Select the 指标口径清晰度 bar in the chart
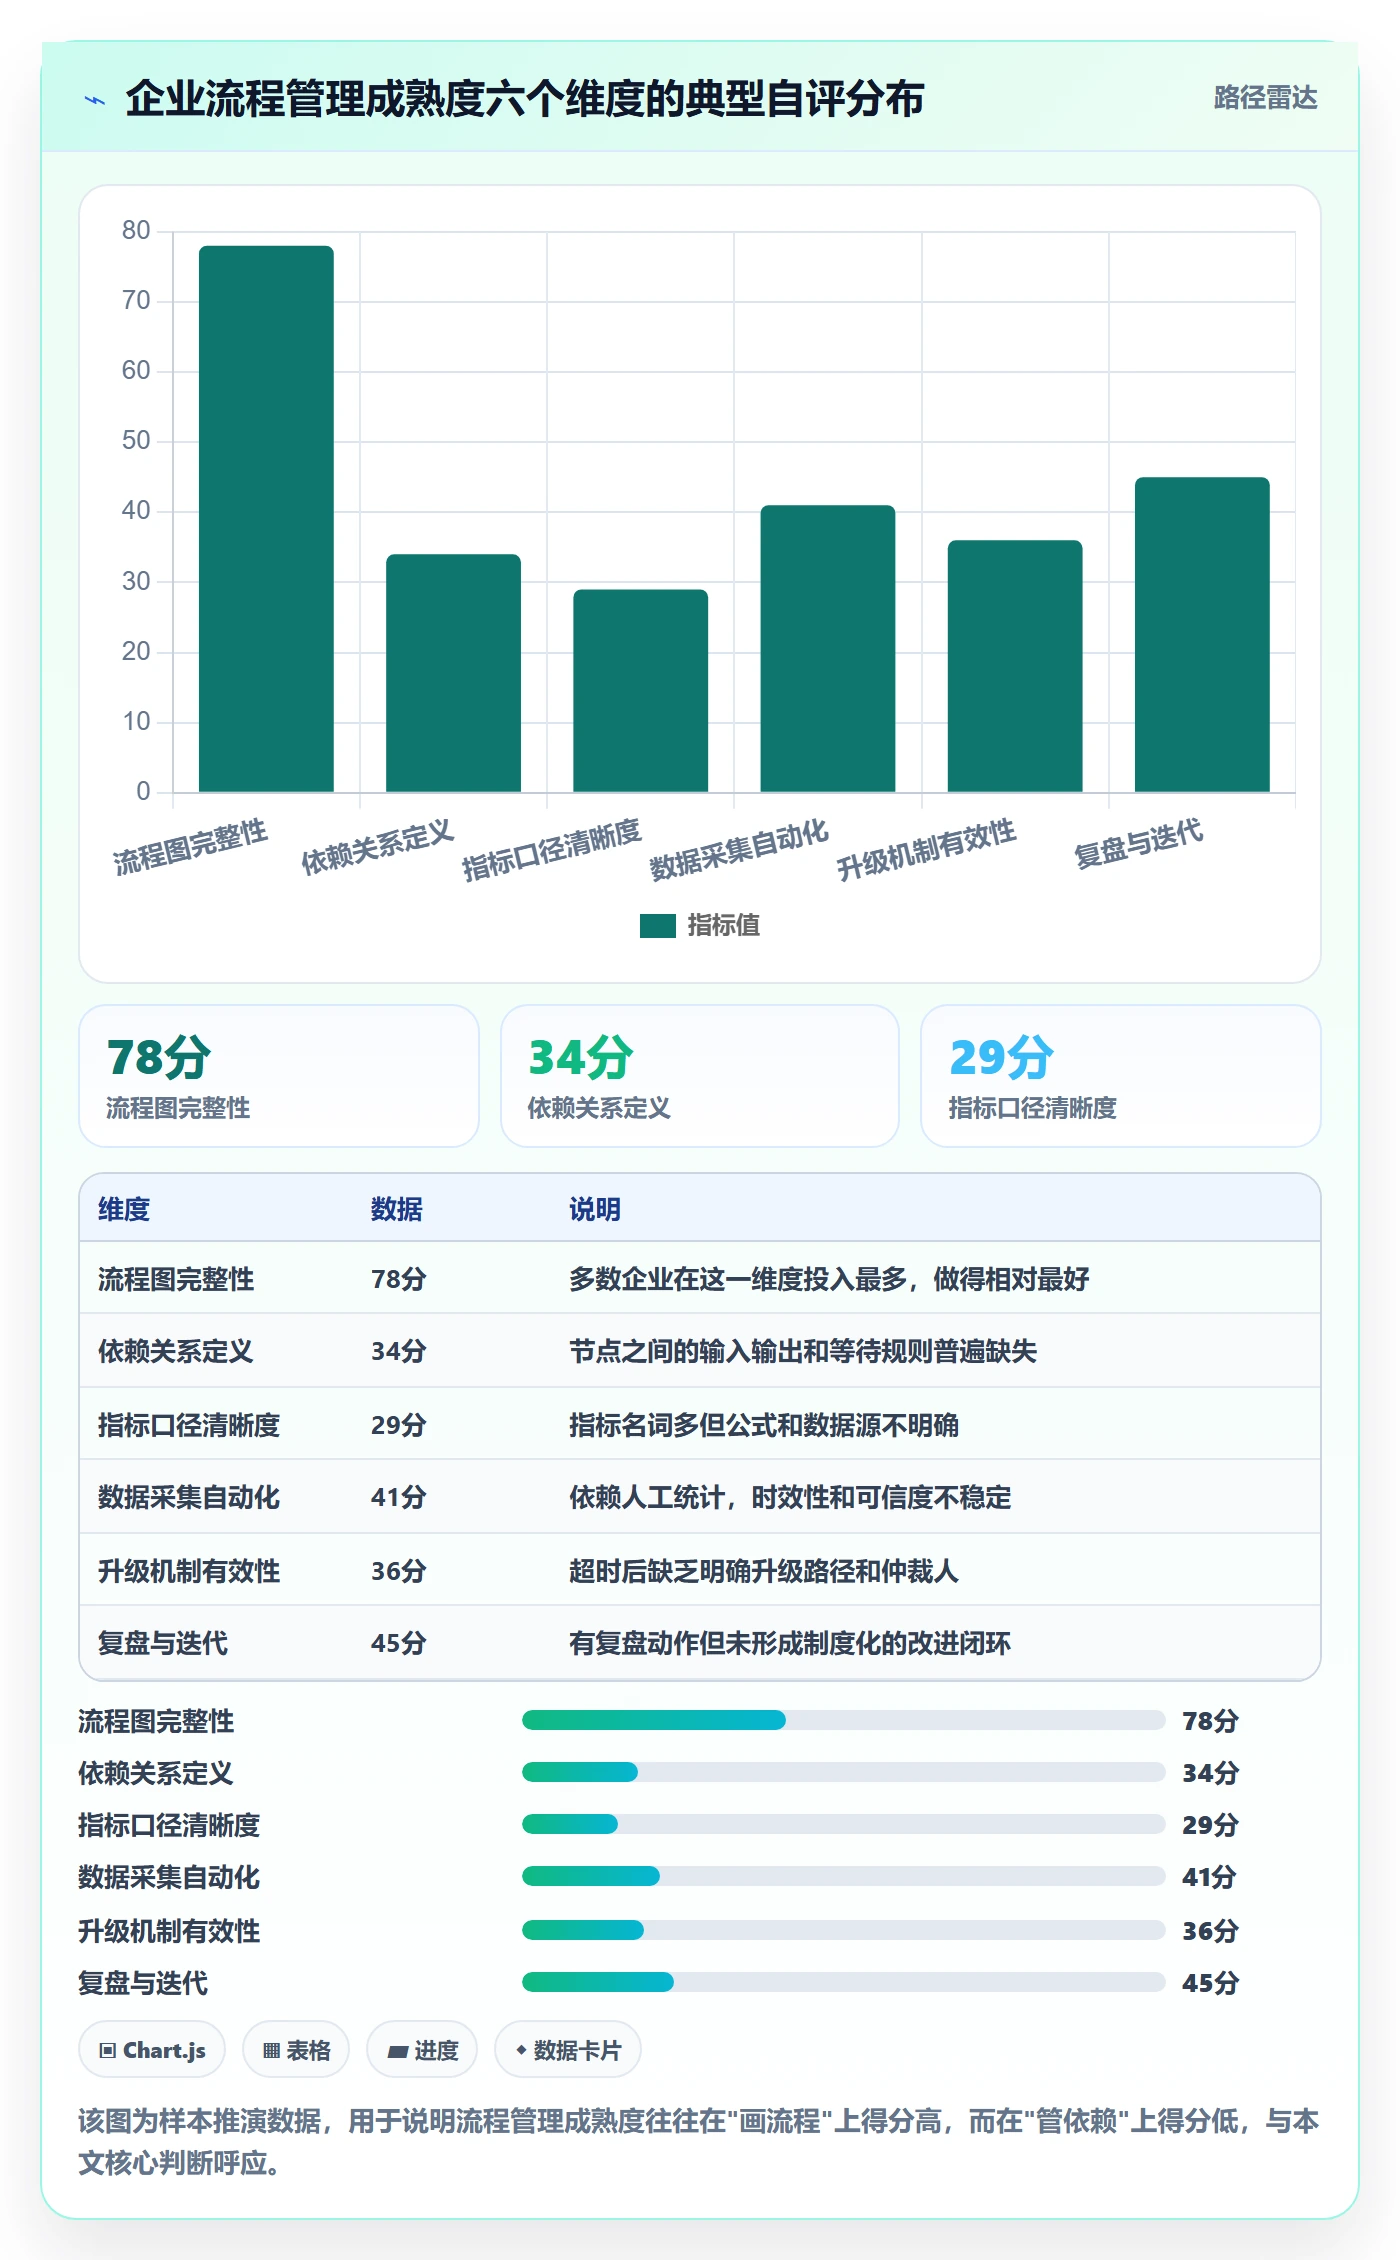The image size is (1400, 2260). [x=640, y=691]
